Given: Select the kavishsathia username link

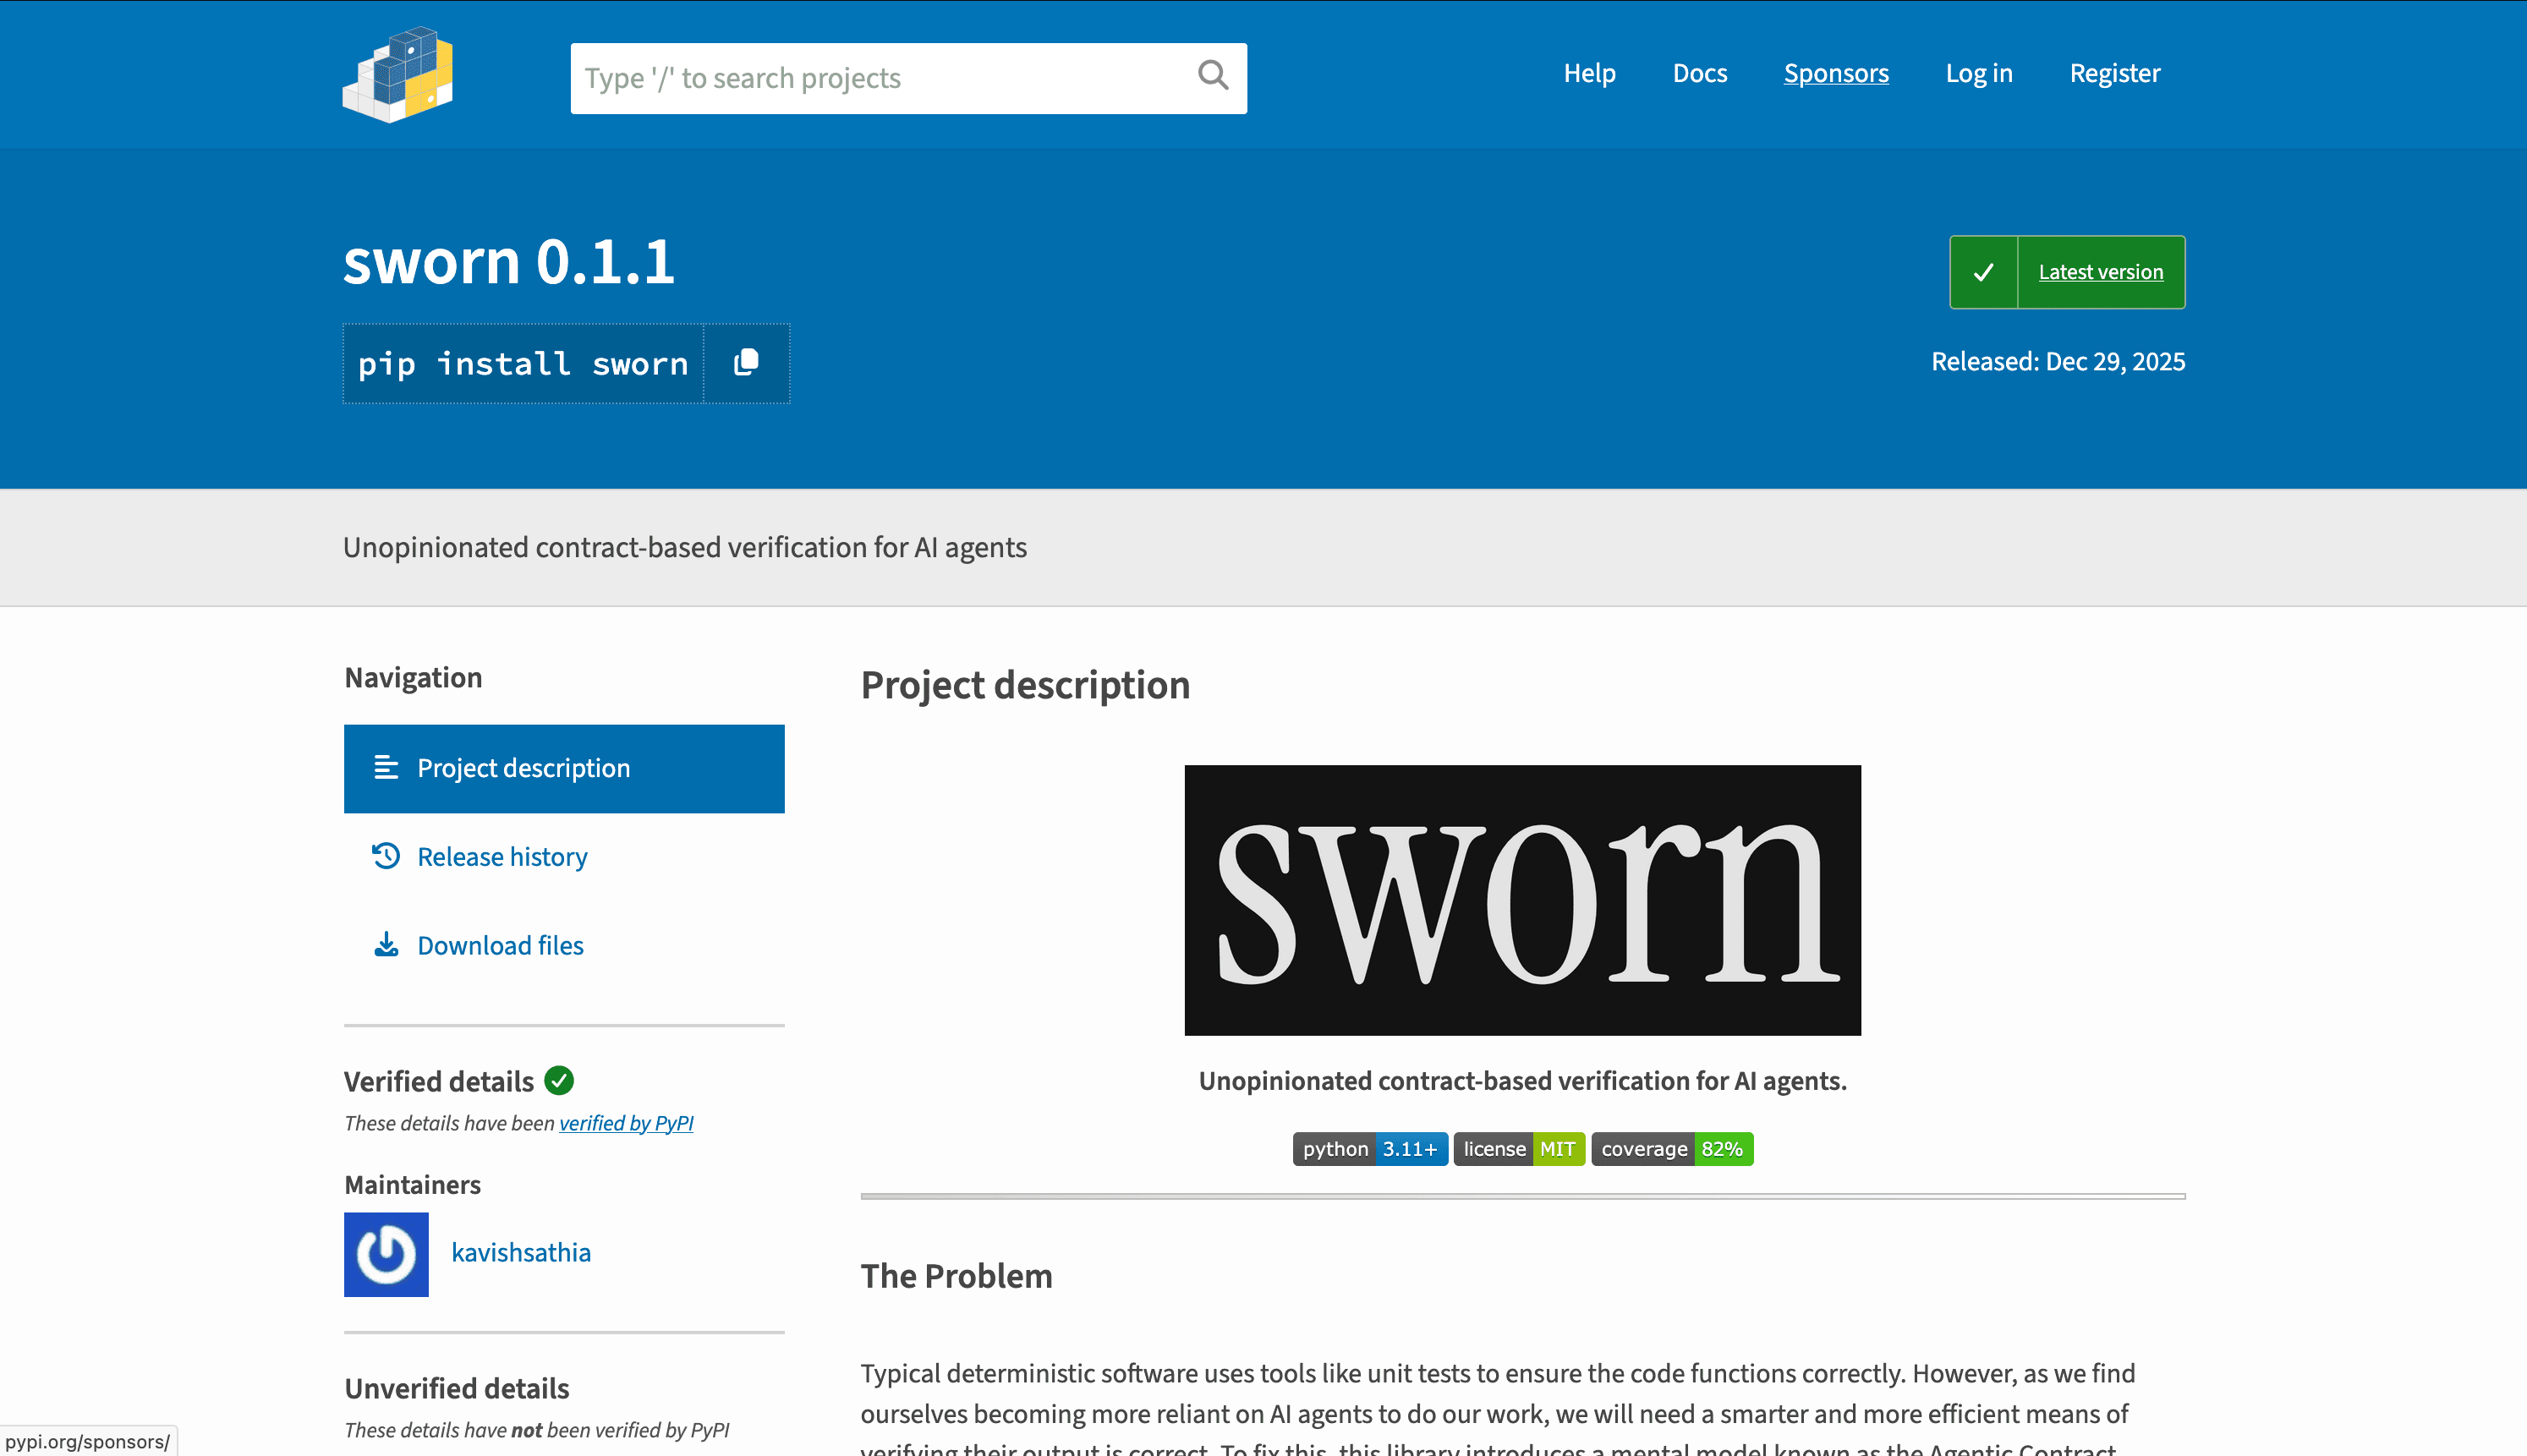Looking at the screenshot, I should pos(521,1251).
